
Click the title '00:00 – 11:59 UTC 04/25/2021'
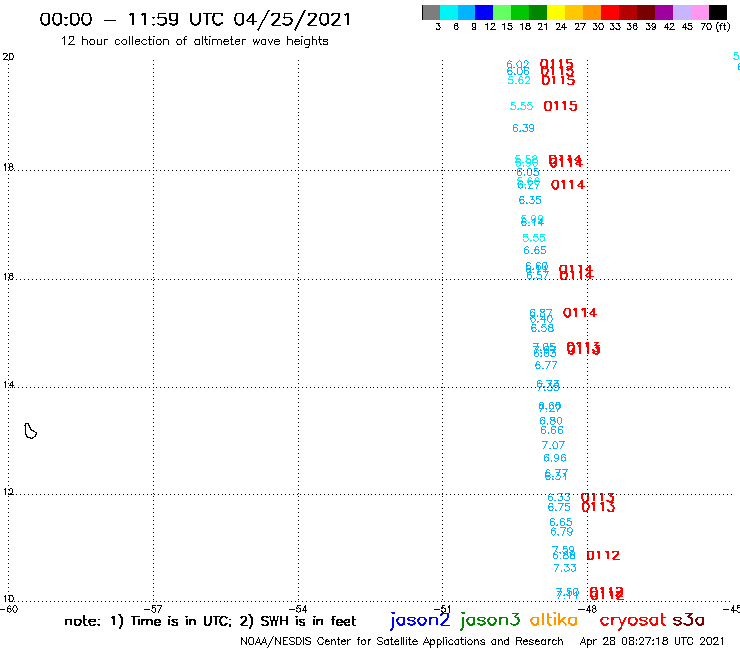[195, 19]
